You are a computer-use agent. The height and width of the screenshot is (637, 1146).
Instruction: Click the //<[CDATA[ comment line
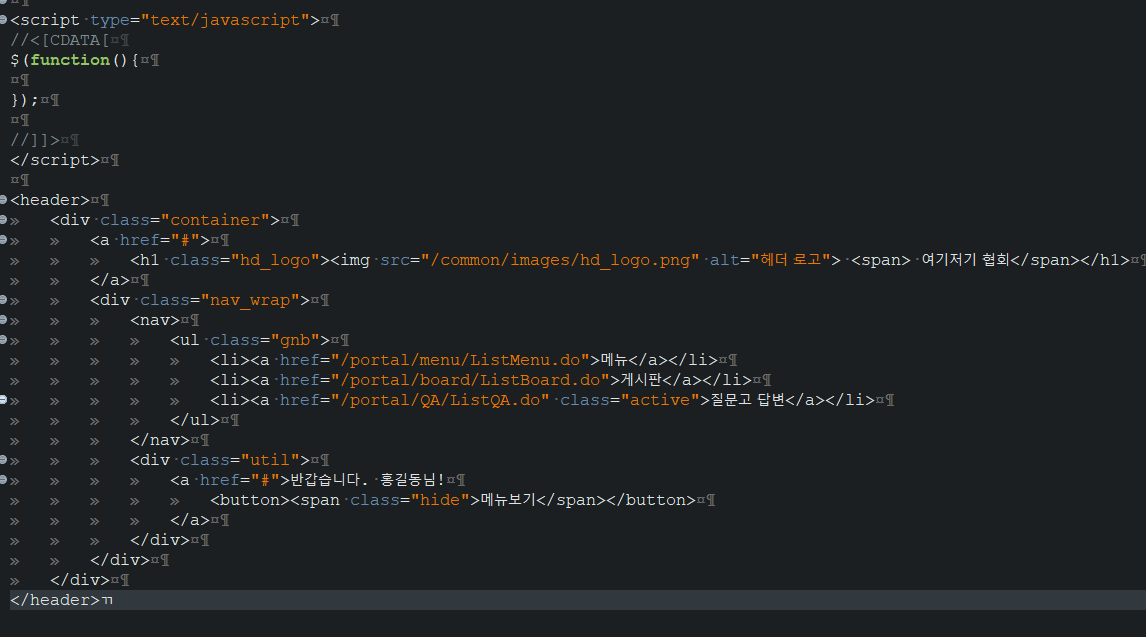click(x=60, y=40)
